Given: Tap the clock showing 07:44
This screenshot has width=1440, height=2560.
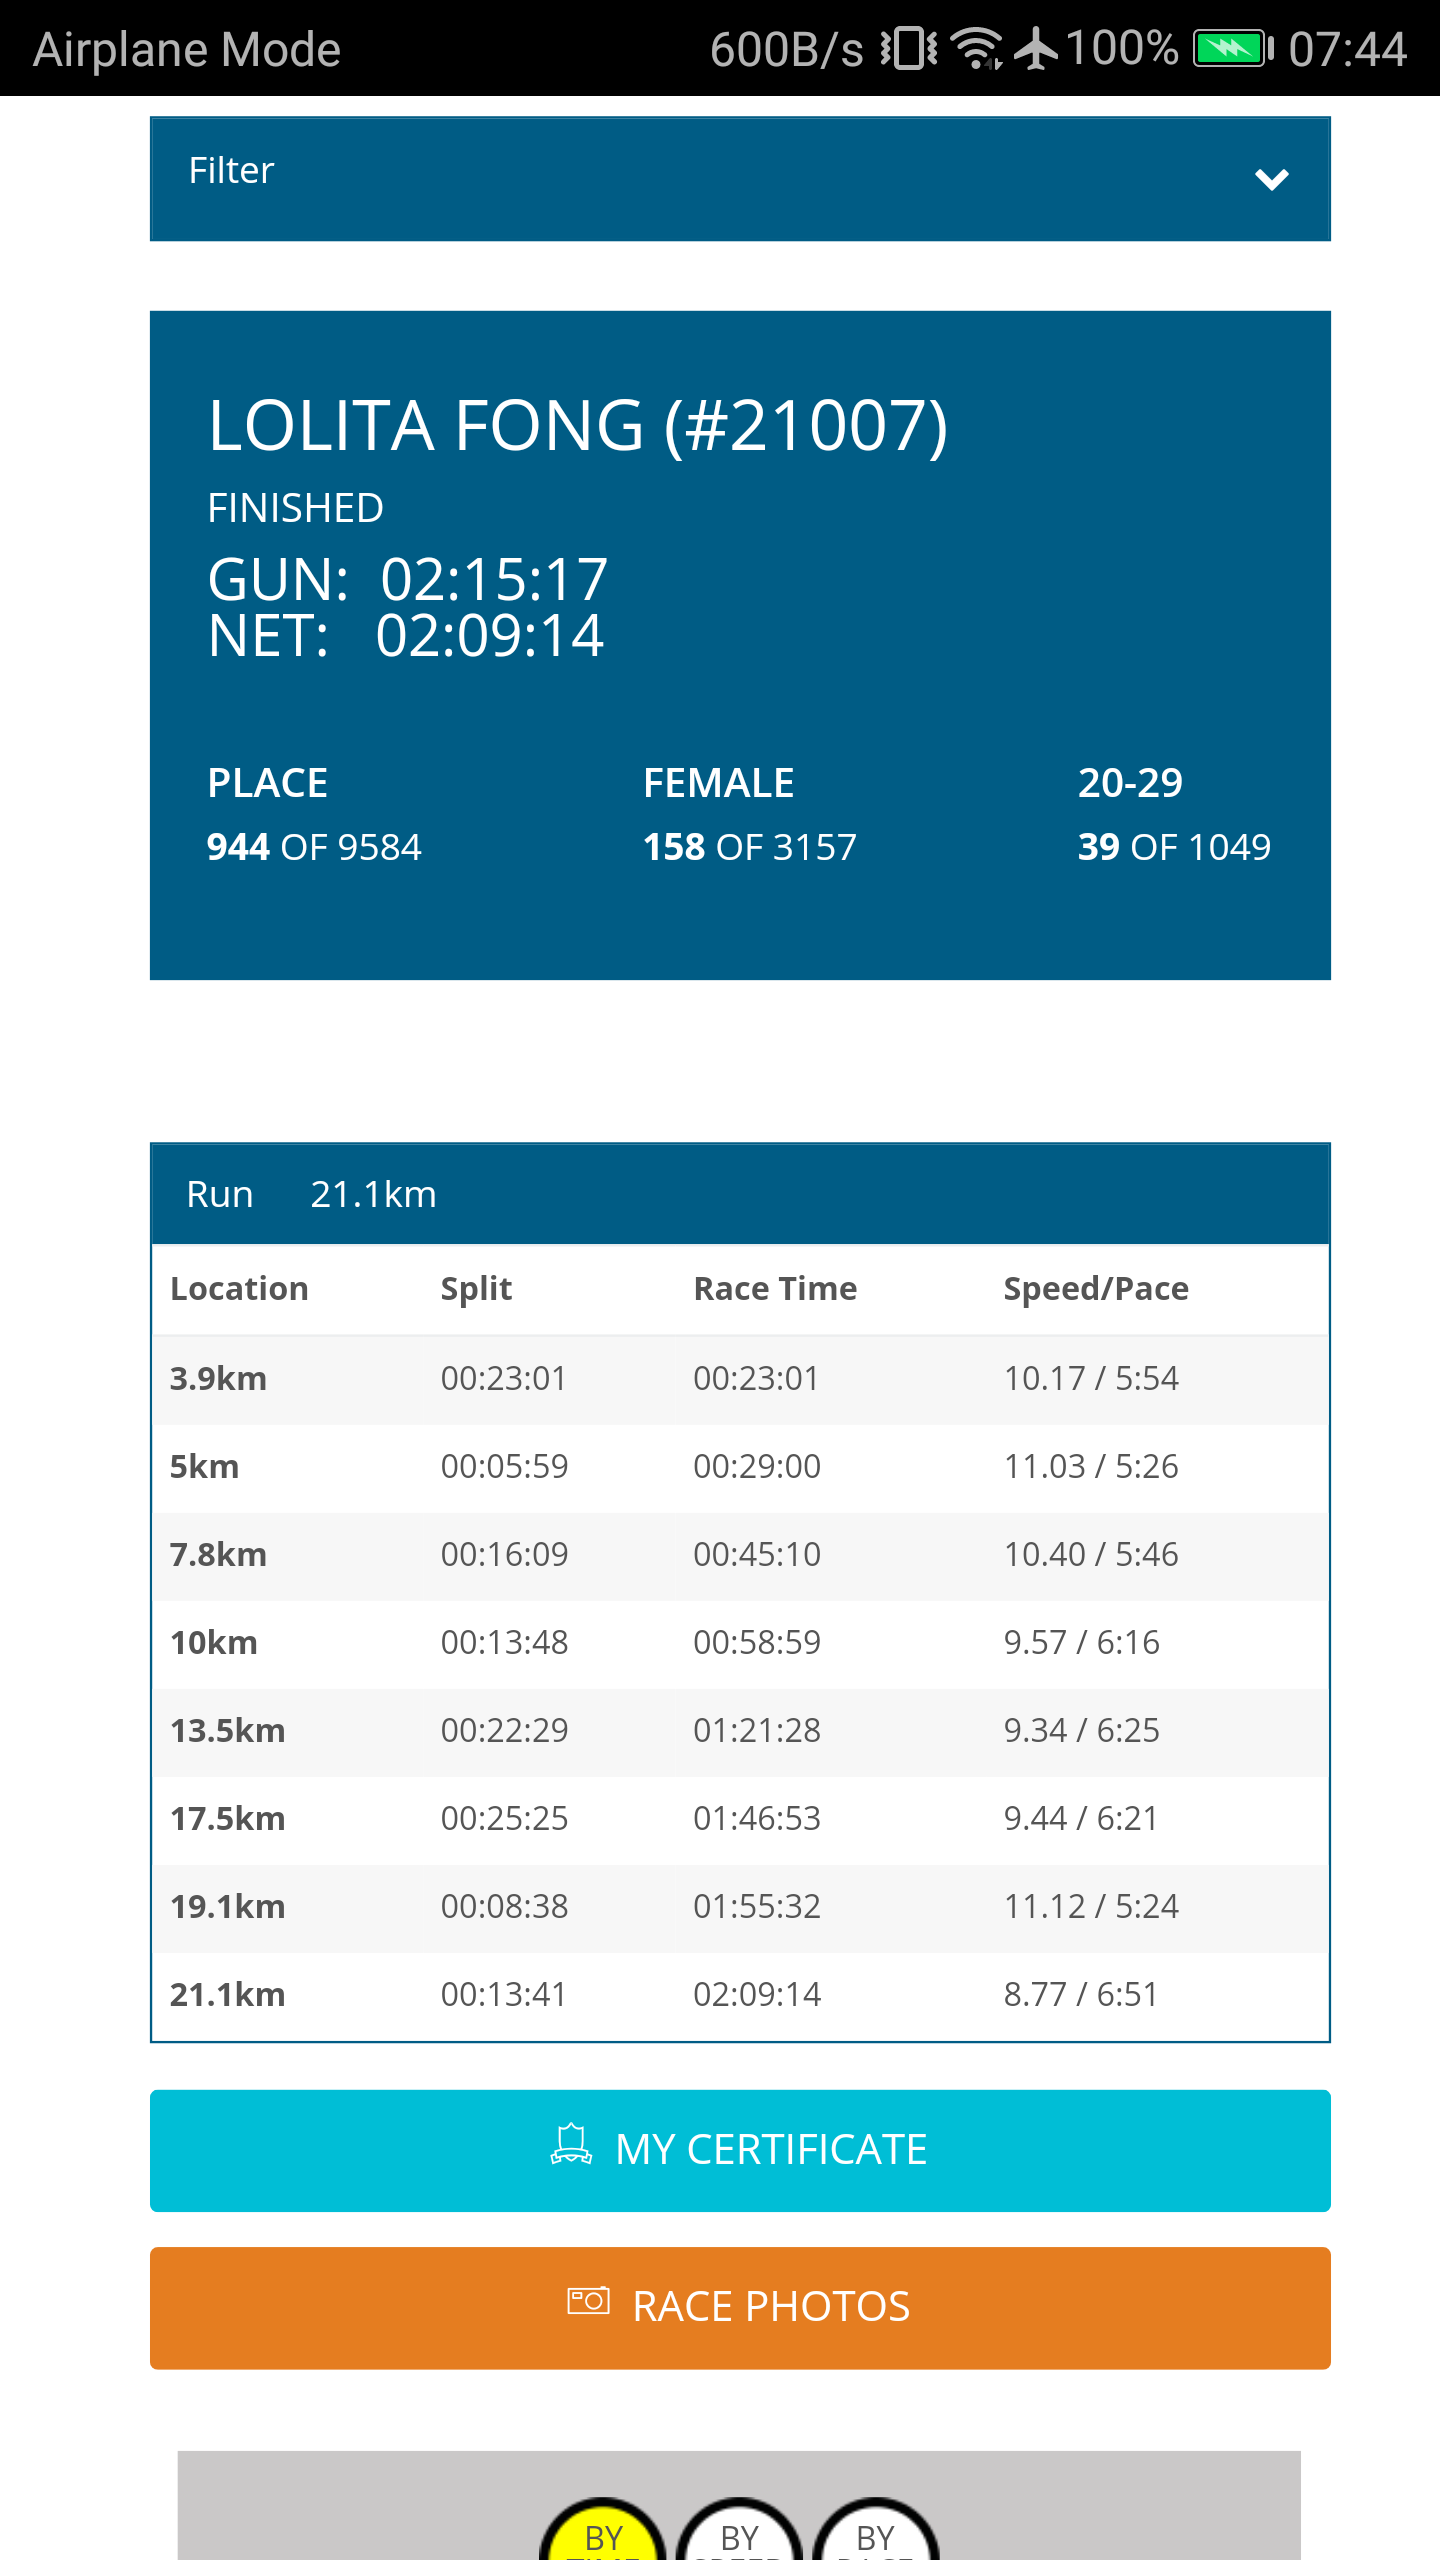Looking at the screenshot, I should (x=1347, y=49).
